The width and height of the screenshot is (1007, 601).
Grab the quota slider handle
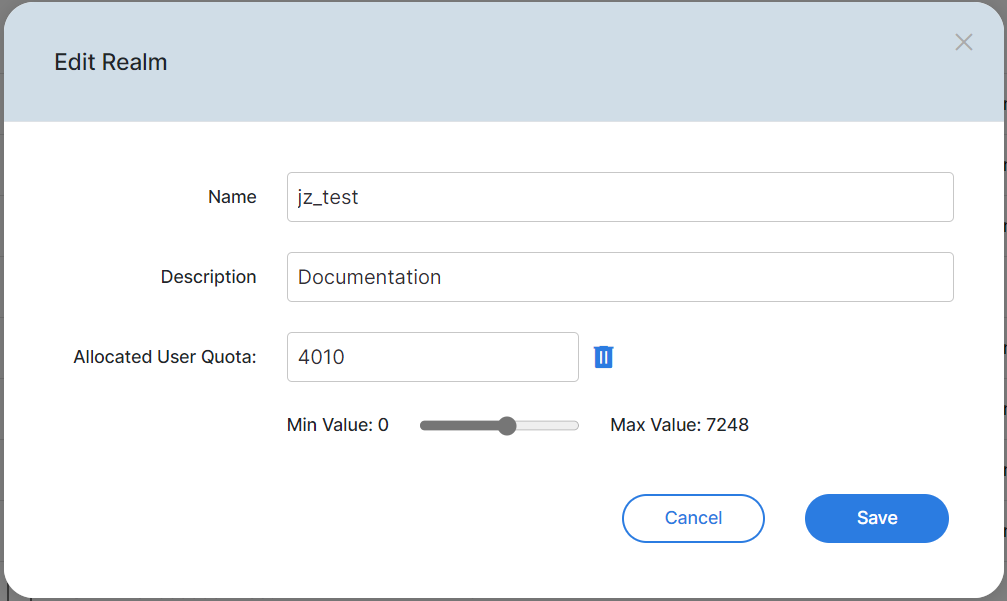pyautogui.click(x=506, y=426)
